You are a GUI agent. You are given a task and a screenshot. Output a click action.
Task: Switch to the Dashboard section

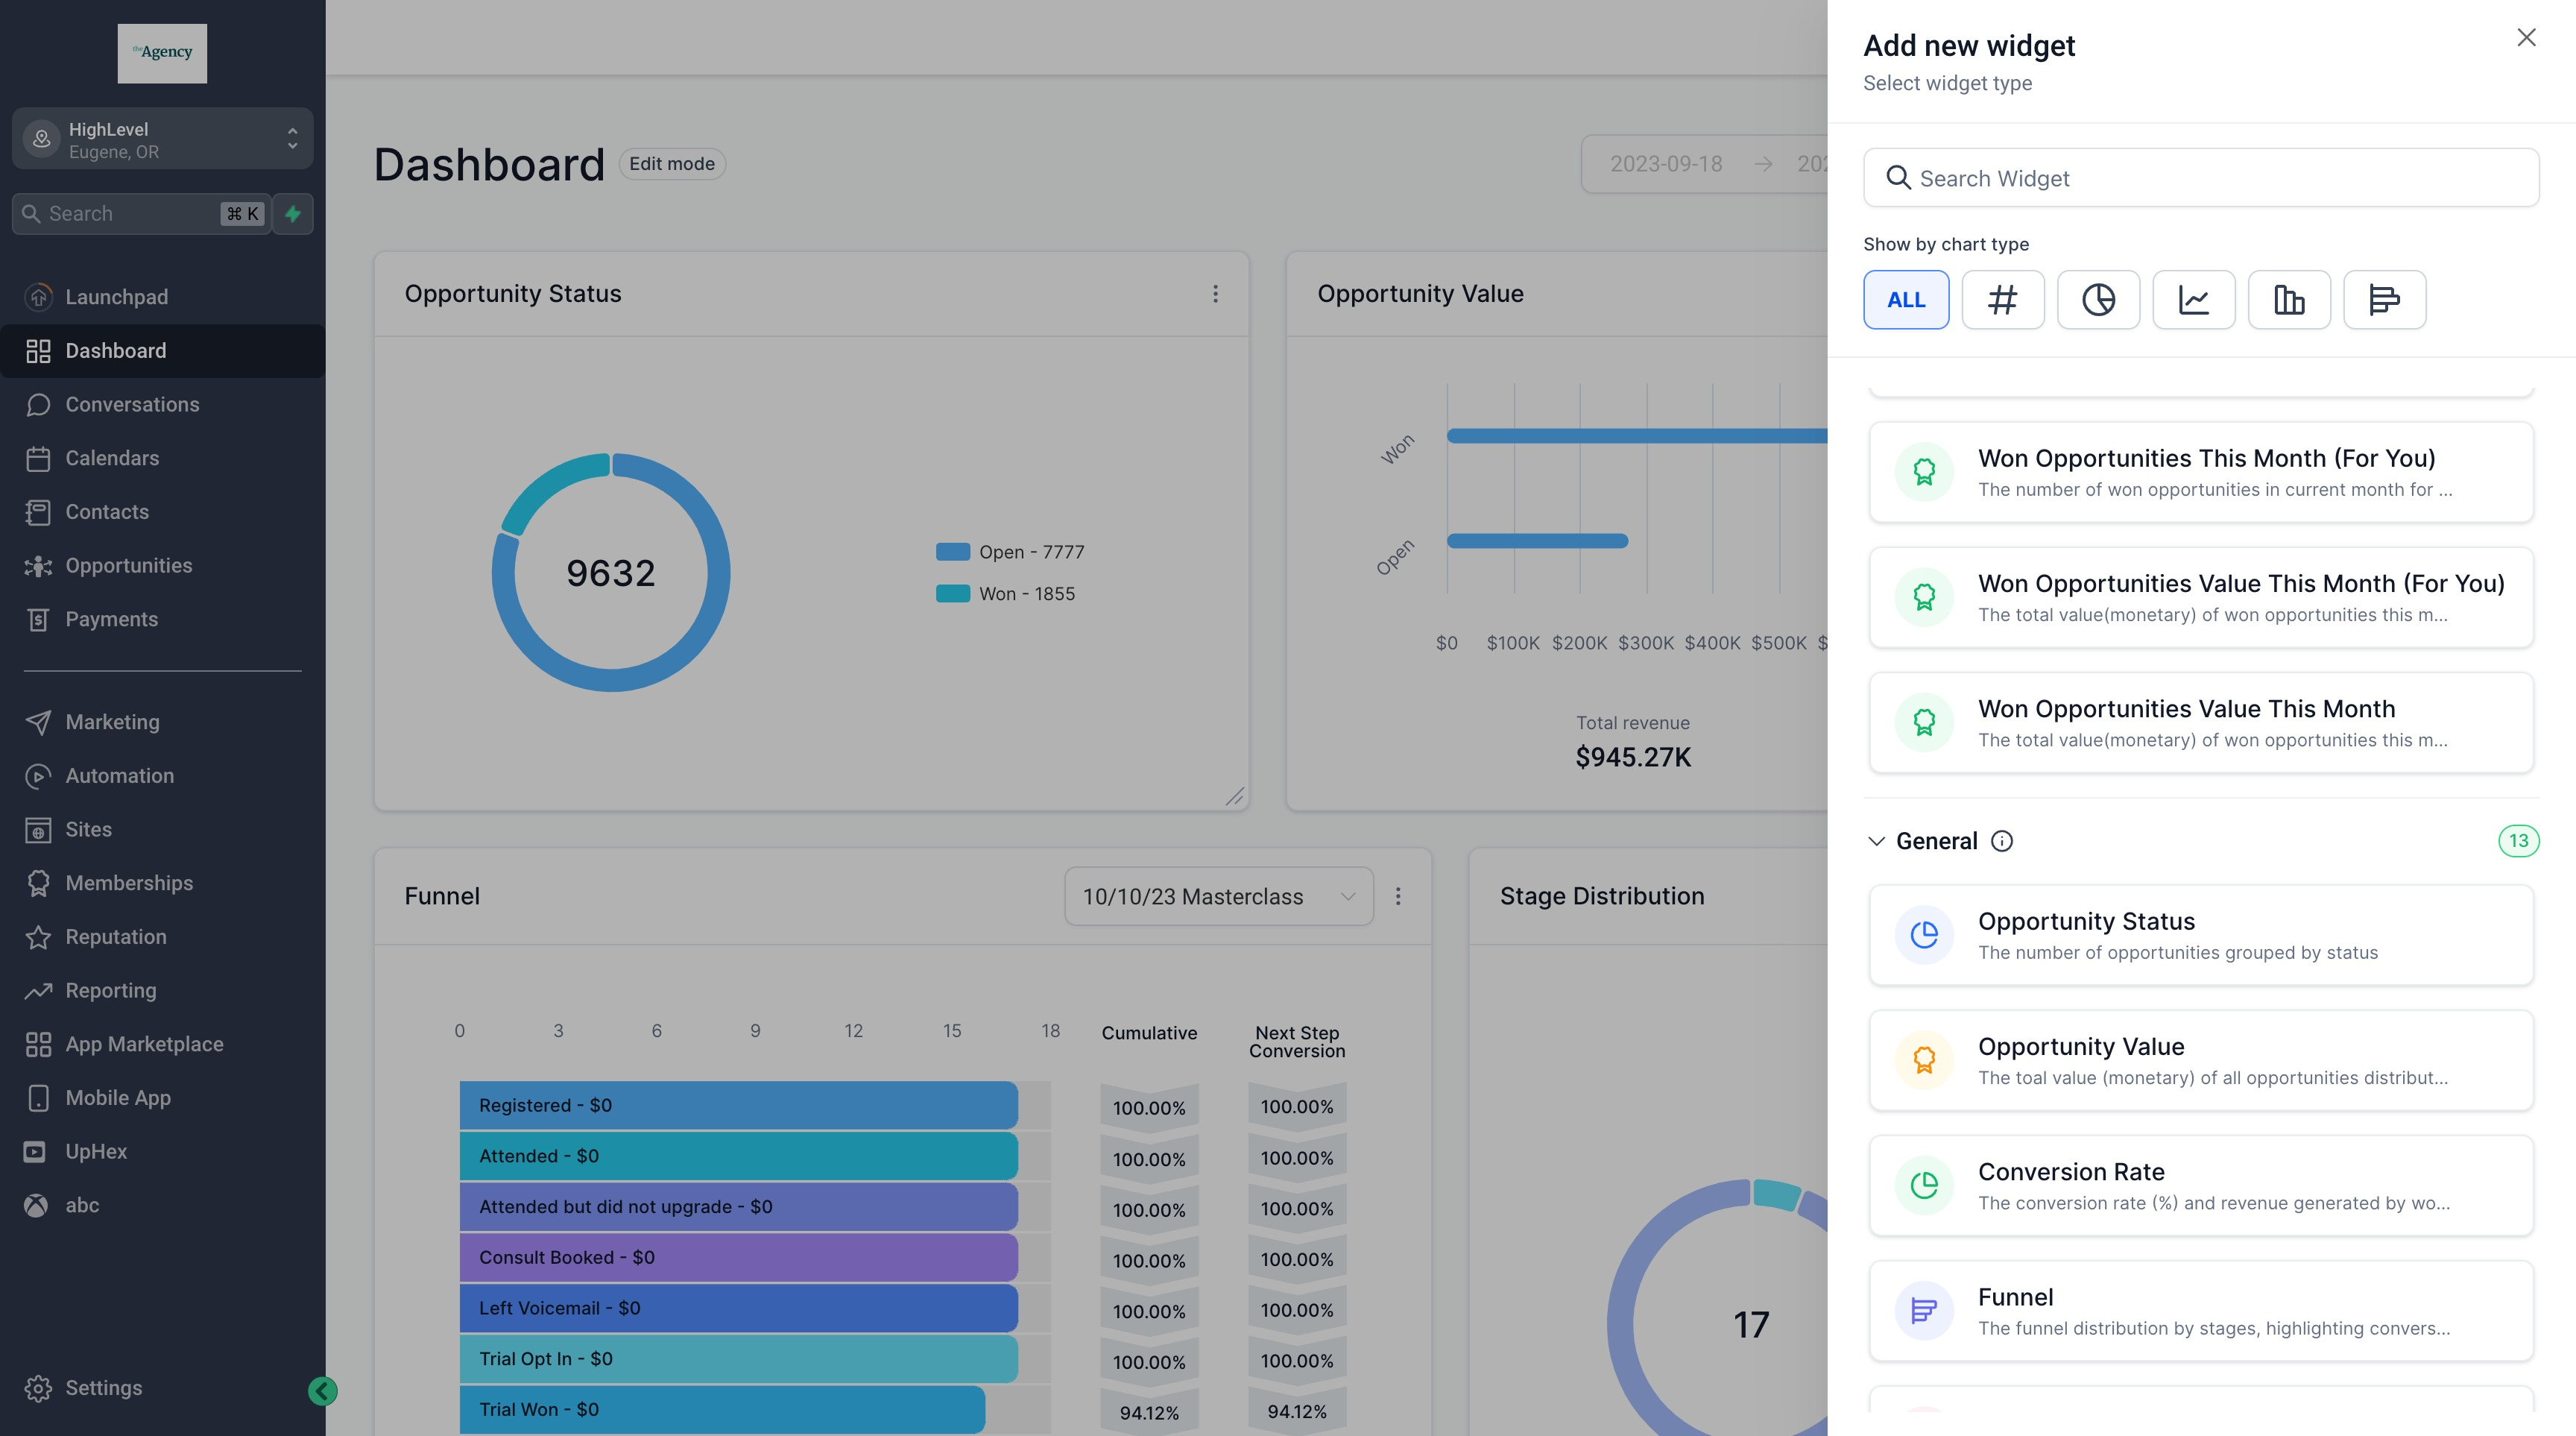click(x=115, y=350)
